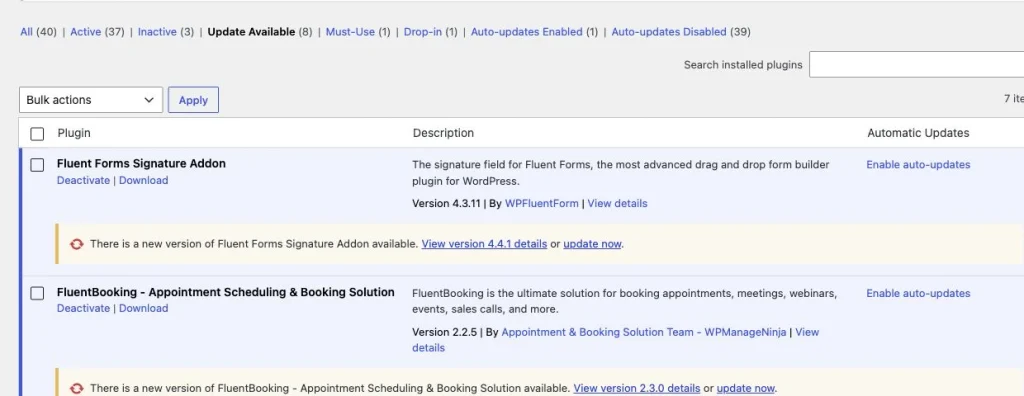Click the Fluent Forms Signature Addon title
Viewport: 1024px width, 396px height.
click(x=141, y=163)
